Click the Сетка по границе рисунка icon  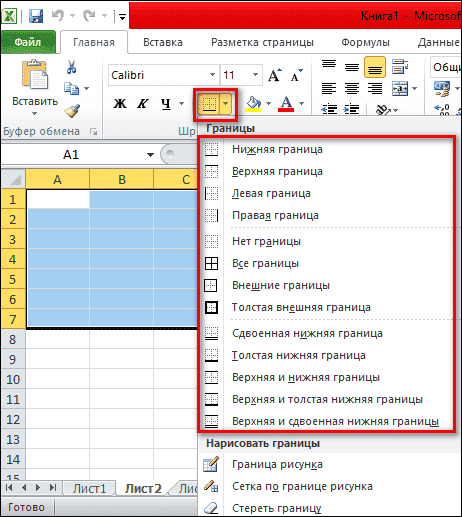point(211,486)
